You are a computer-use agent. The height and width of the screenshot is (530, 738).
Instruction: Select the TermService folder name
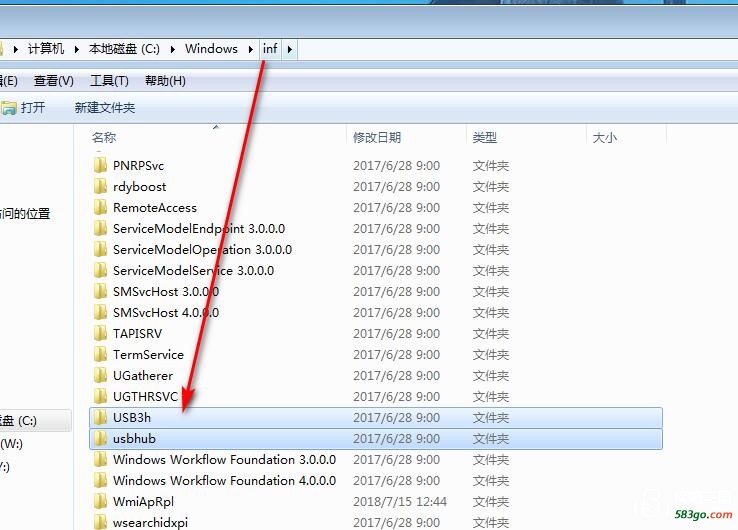coord(148,354)
